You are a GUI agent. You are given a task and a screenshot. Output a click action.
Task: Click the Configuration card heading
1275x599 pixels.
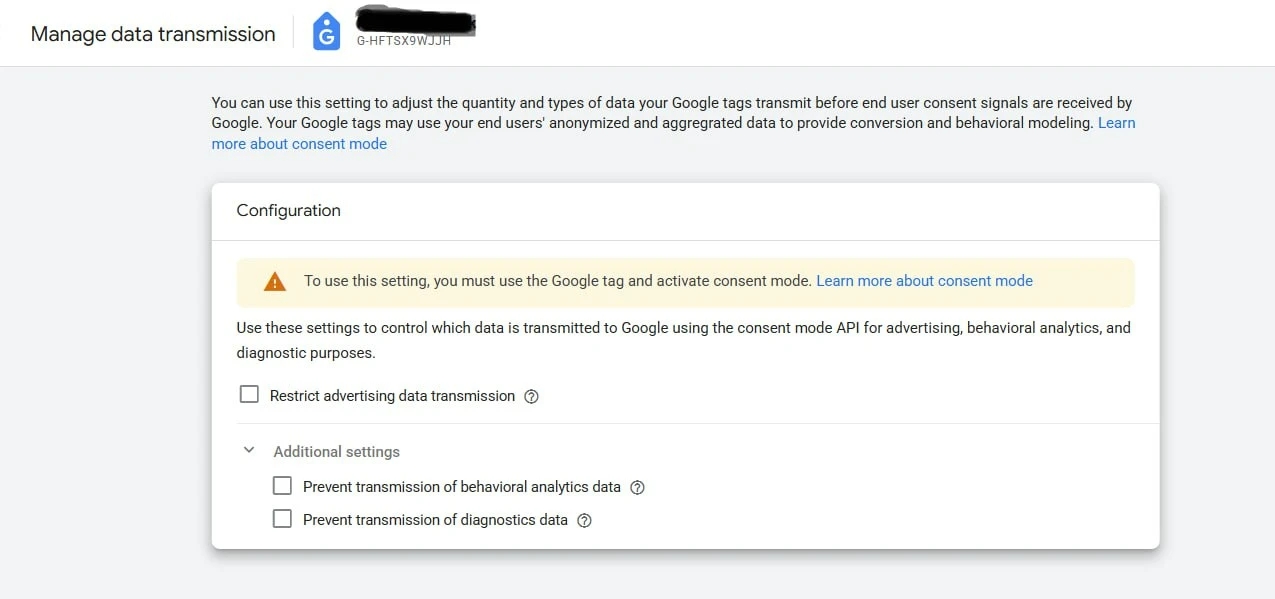[x=288, y=210]
